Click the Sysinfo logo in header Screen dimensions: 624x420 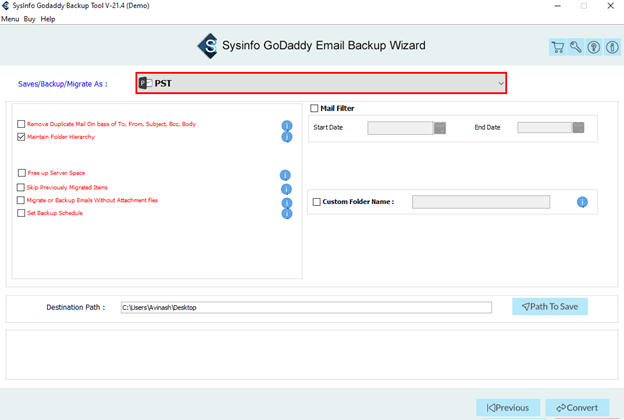[x=208, y=46]
